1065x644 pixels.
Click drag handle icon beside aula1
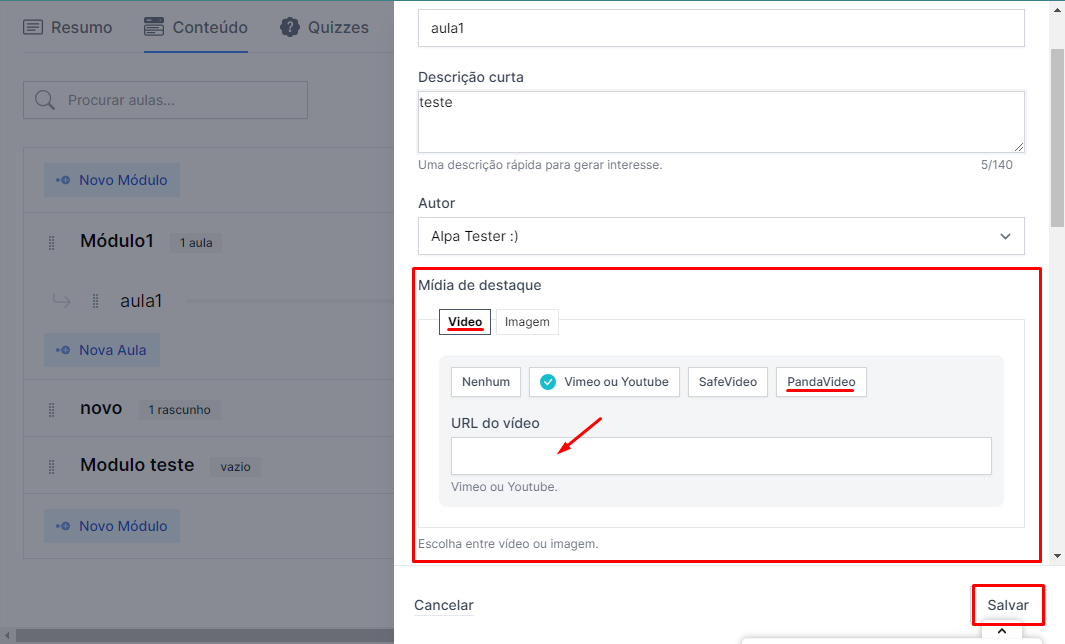coord(96,301)
